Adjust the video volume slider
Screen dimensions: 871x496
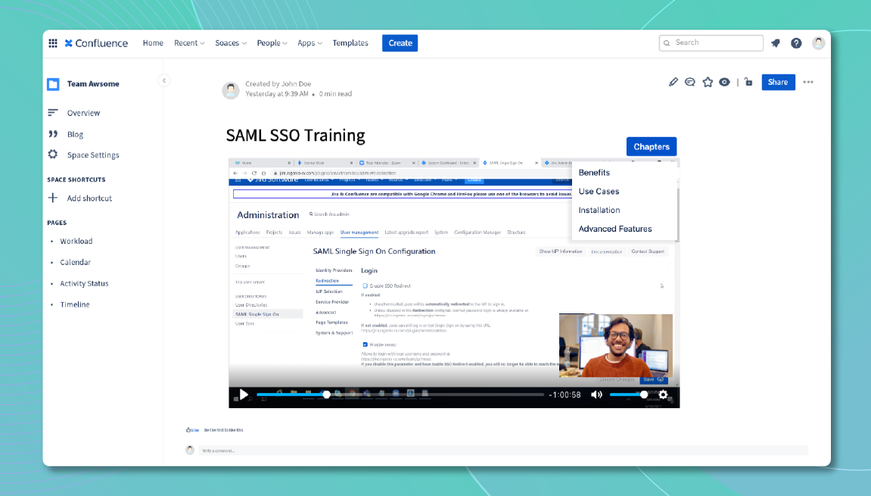pos(628,394)
